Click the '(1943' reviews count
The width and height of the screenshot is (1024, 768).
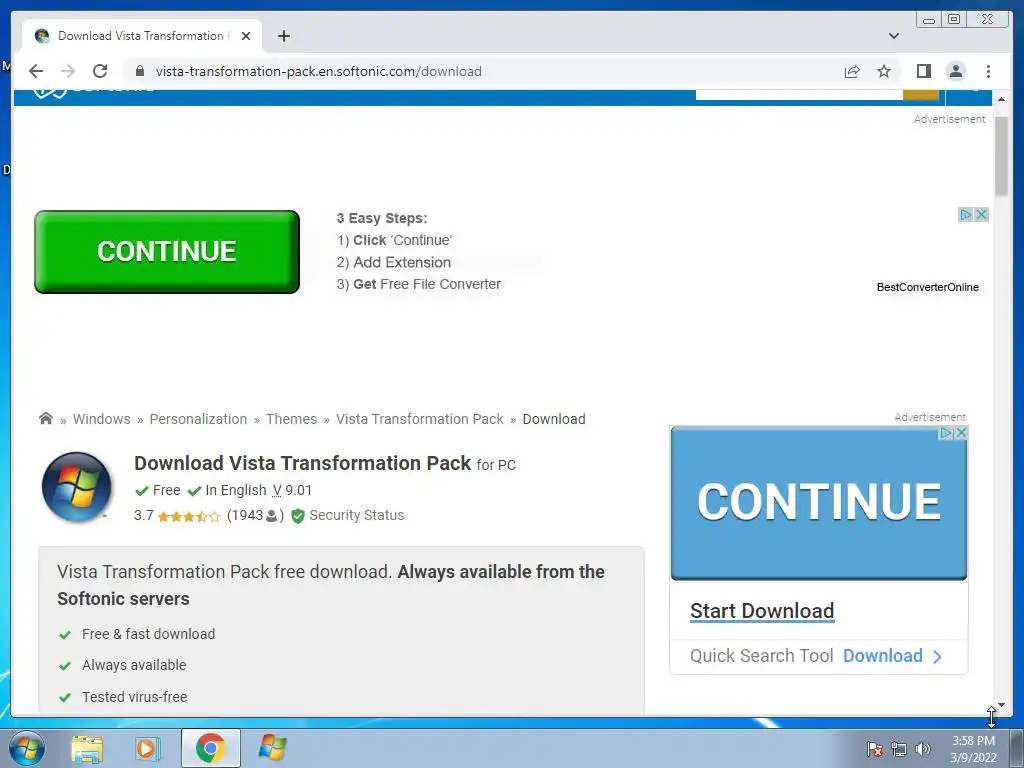click(245, 515)
